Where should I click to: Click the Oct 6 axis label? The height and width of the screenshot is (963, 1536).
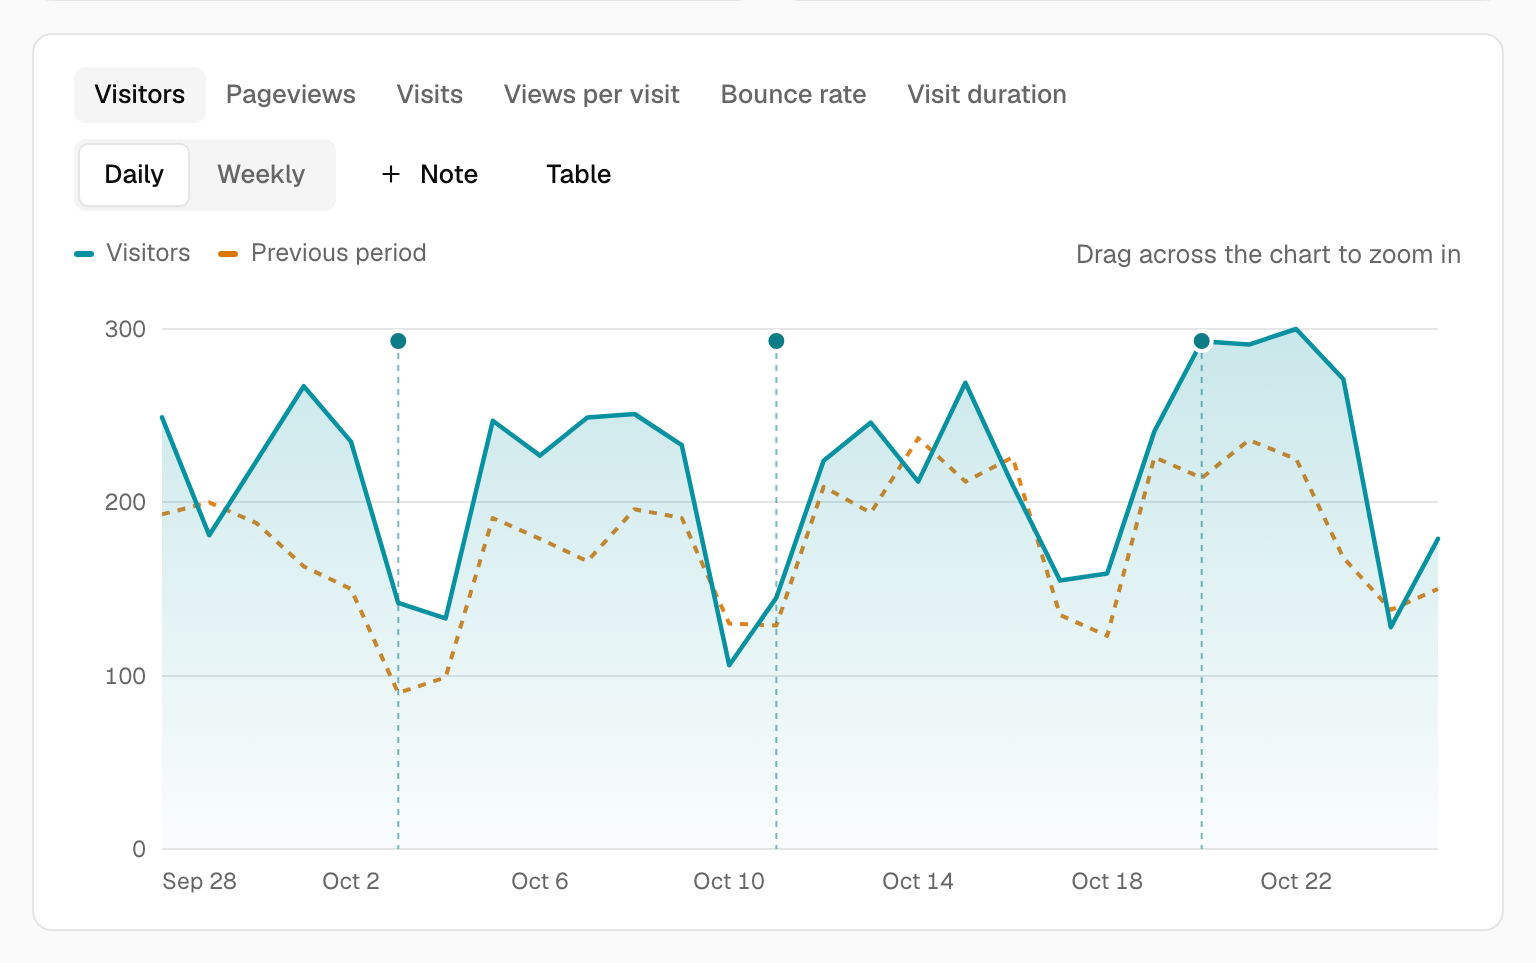(540, 881)
